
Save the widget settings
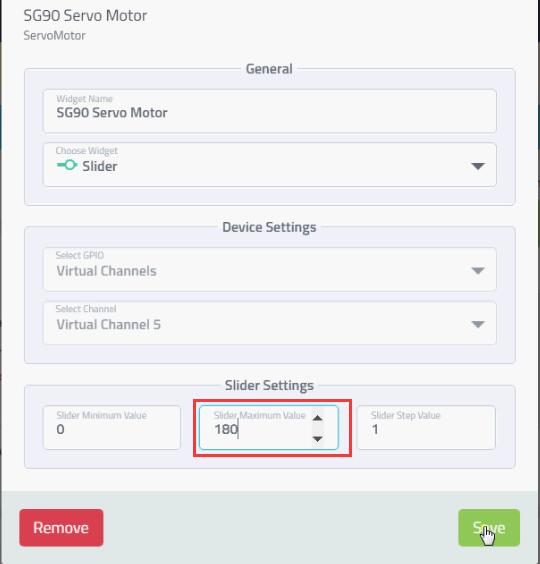point(489,528)
